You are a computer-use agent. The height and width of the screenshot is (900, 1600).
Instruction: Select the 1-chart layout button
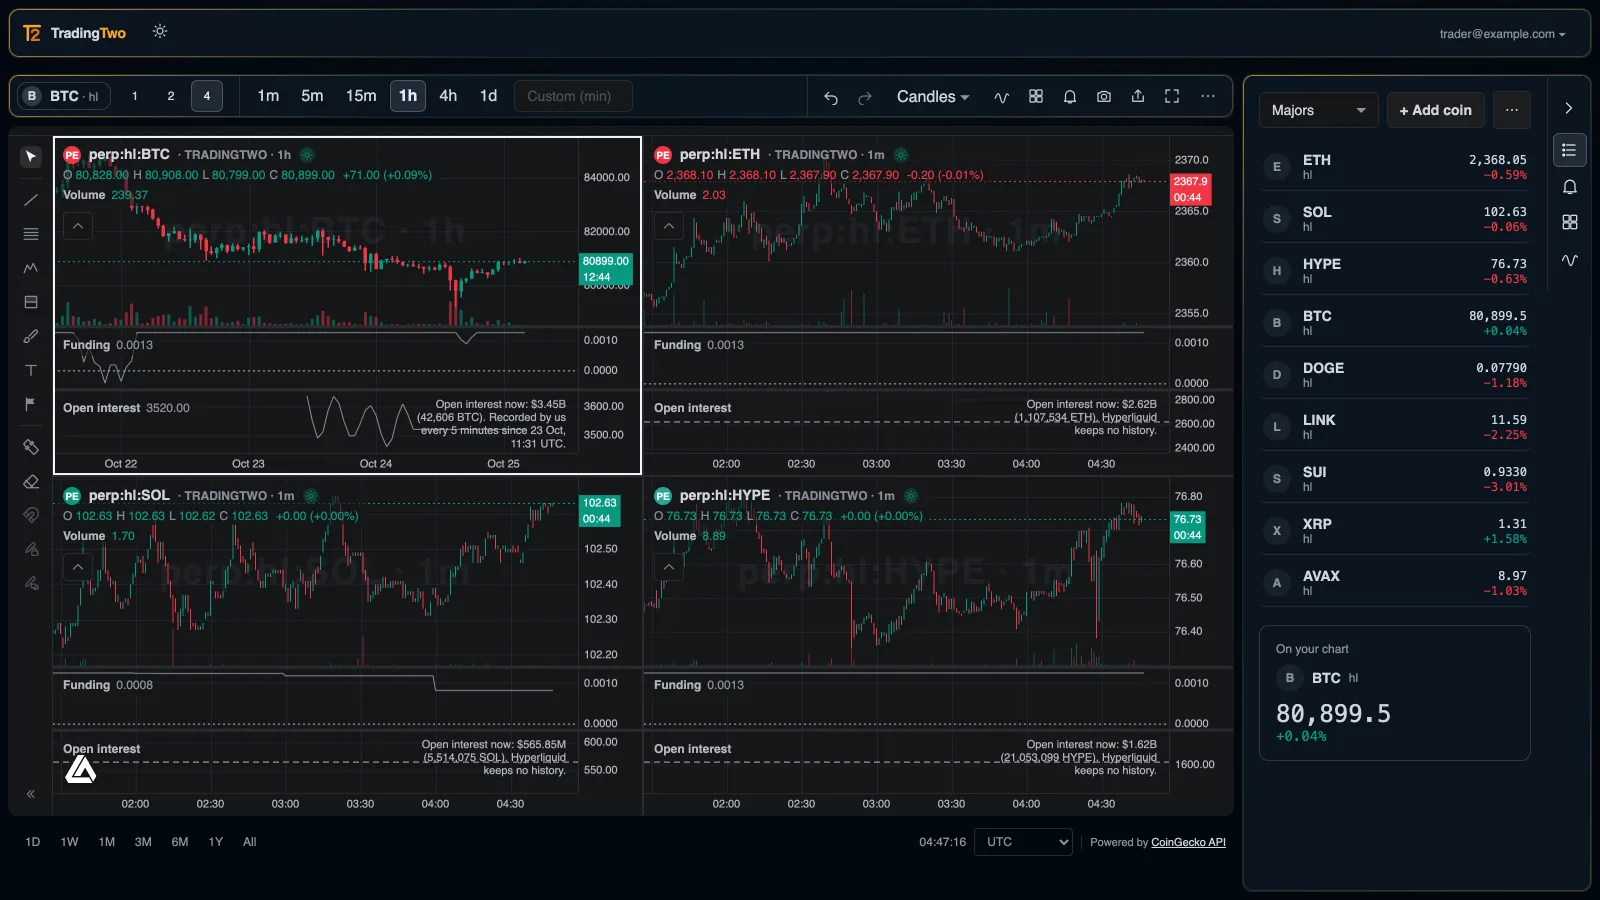[135, 96]
